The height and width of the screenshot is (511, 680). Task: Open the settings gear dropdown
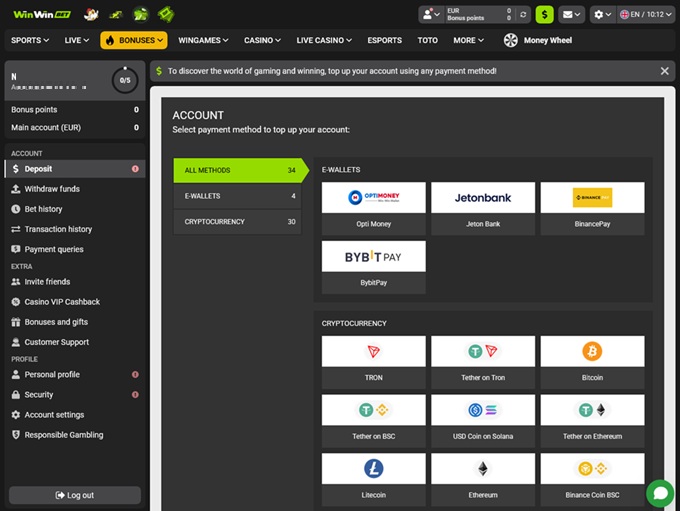(x=602, y=14)
